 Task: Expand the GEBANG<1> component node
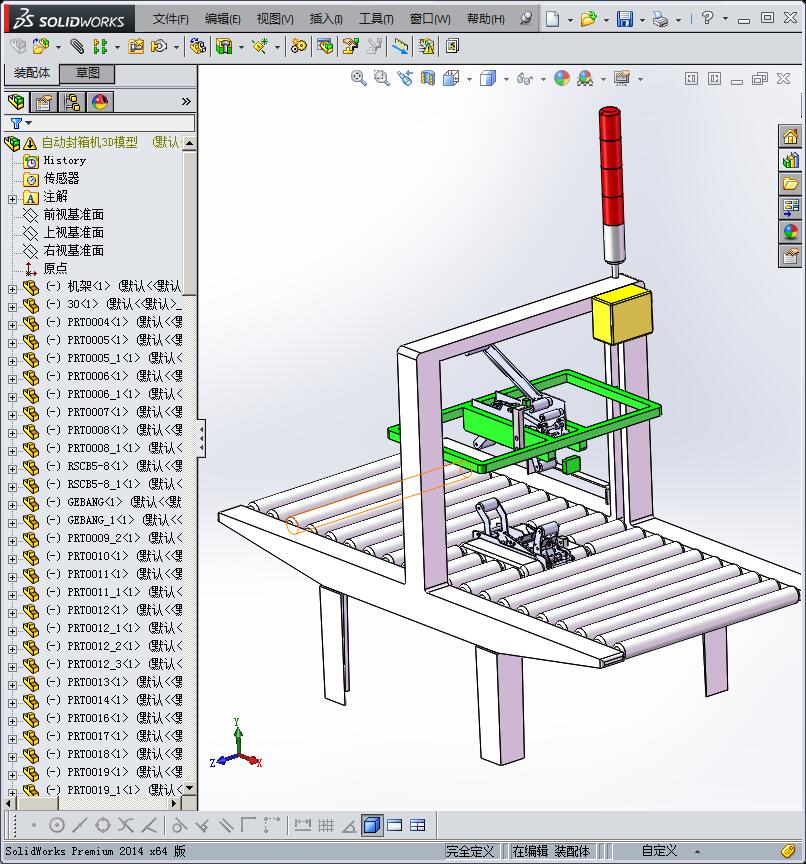click(x=12, y=505)
